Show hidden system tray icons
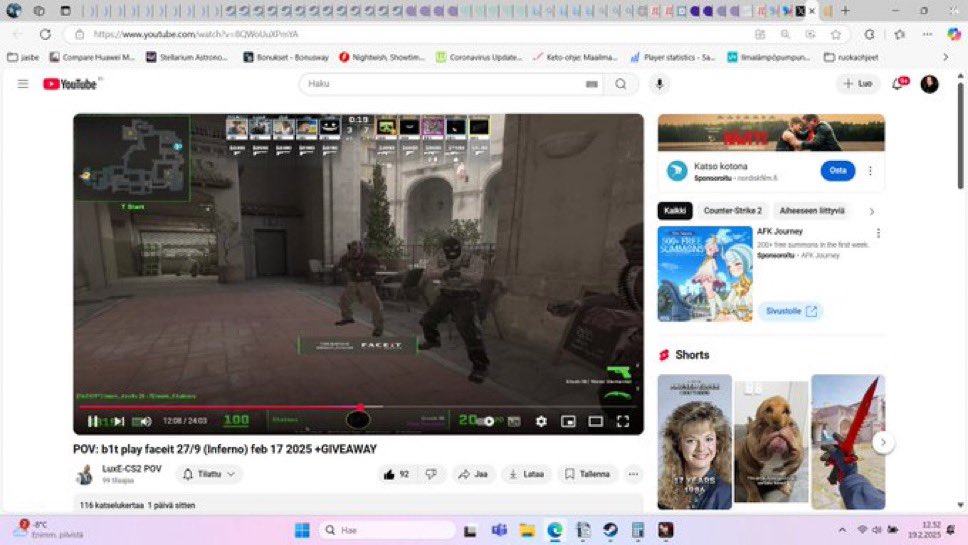 coord(842,530)
